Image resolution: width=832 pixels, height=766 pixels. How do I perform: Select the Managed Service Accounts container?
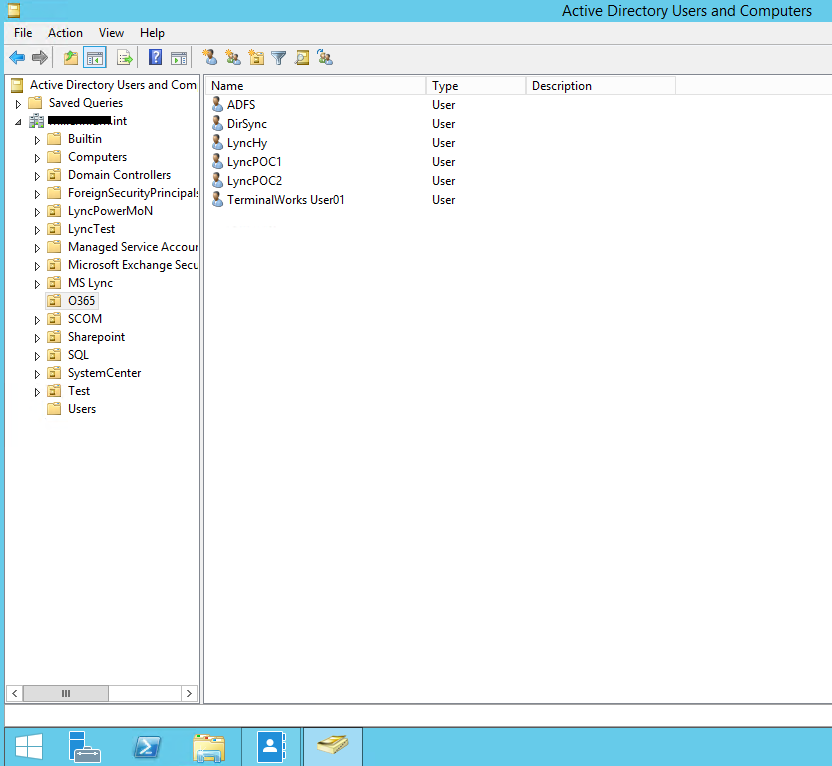[133, 247]
